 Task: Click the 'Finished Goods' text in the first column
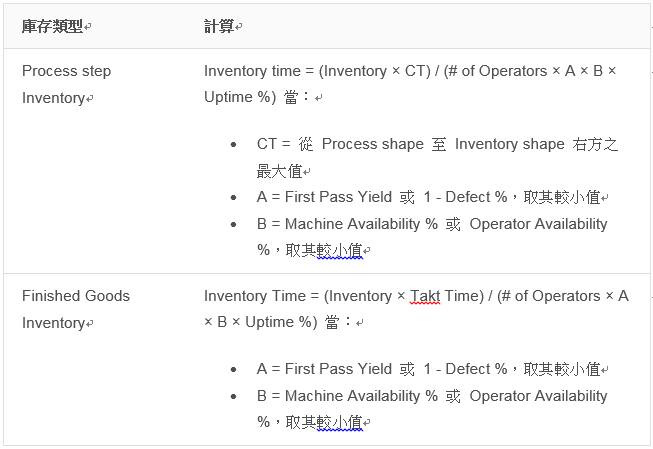pos(76,296)
